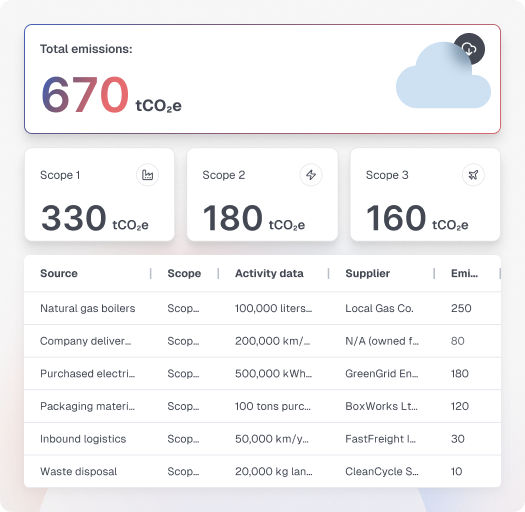Click the 330 tCO₂e Scope 1 value

point(94,218)
